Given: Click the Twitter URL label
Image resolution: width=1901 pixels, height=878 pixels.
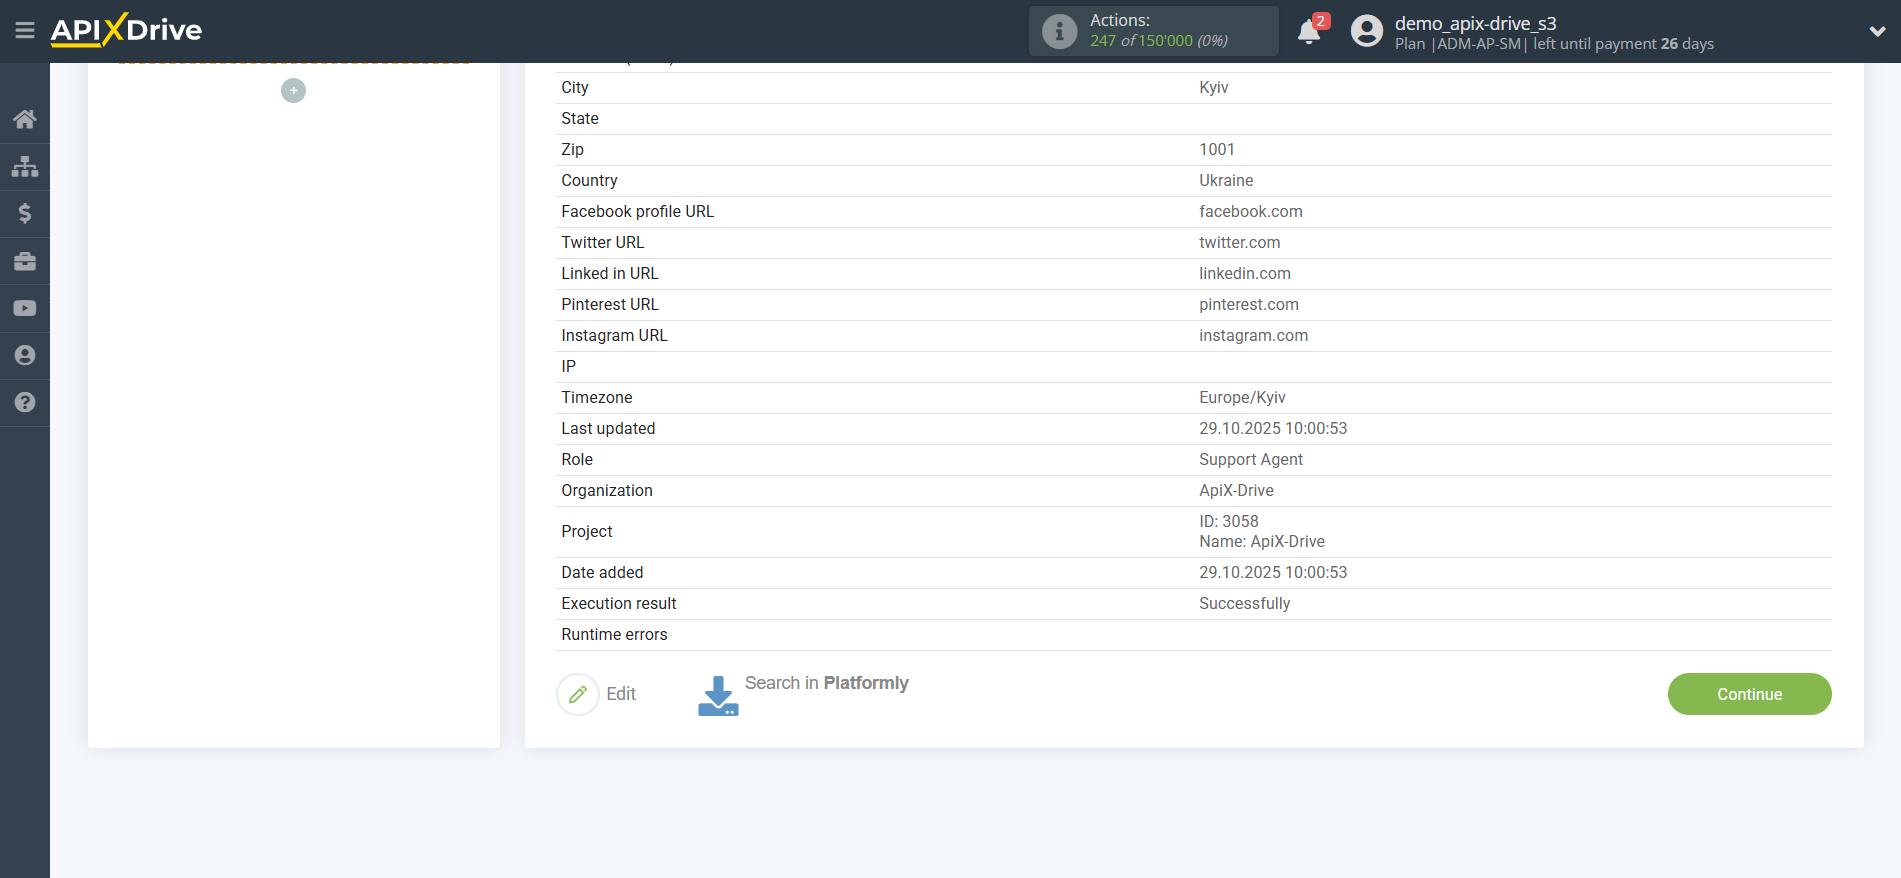Looking at the screenshot, I should click(x=602, y=243).
